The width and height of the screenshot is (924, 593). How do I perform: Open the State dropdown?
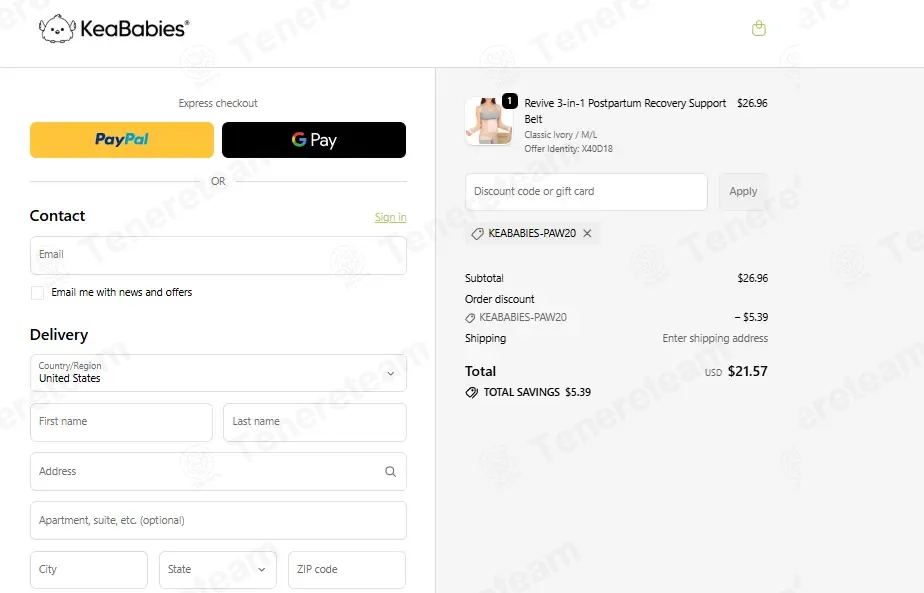coord(217,569)
